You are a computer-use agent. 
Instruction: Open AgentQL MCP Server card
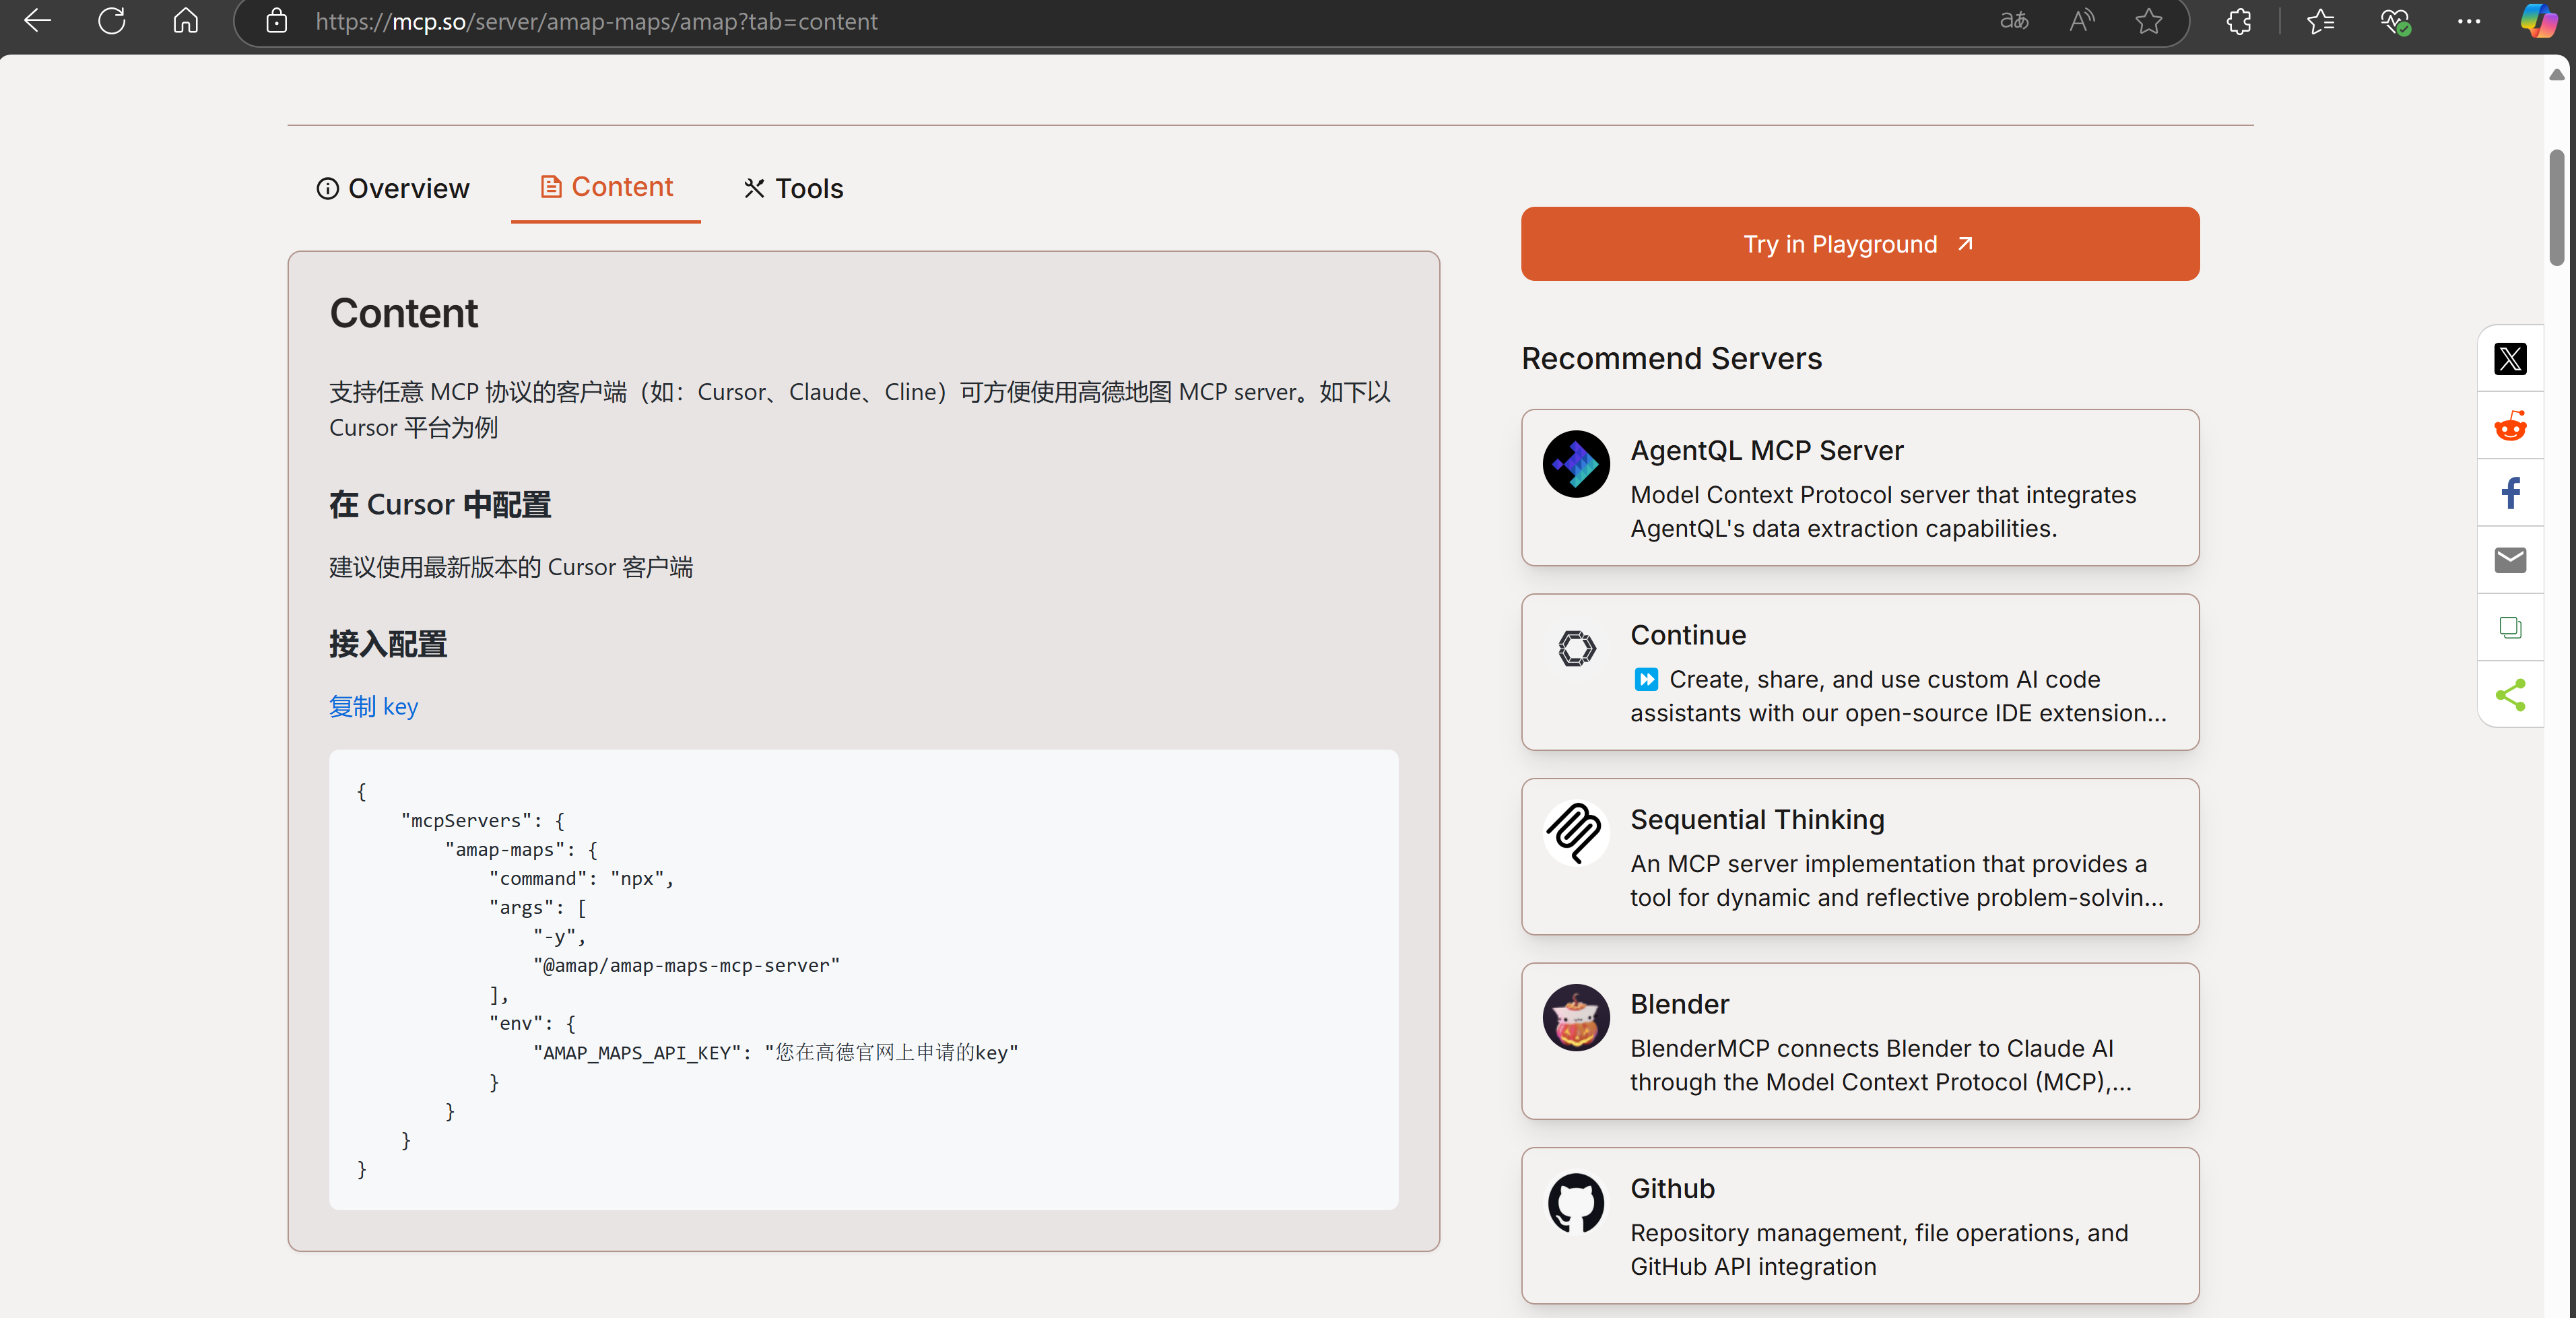coord(1859,487)
